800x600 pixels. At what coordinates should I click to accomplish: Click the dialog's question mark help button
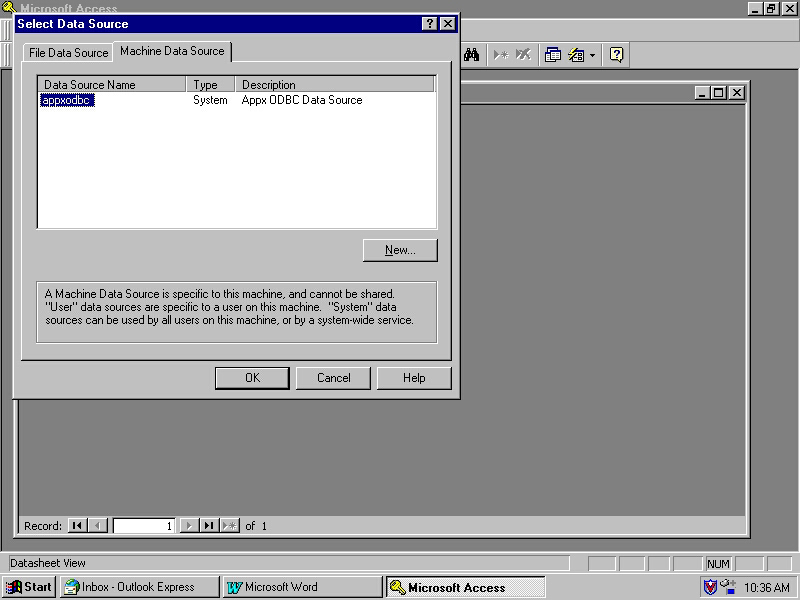pos(430,23)
